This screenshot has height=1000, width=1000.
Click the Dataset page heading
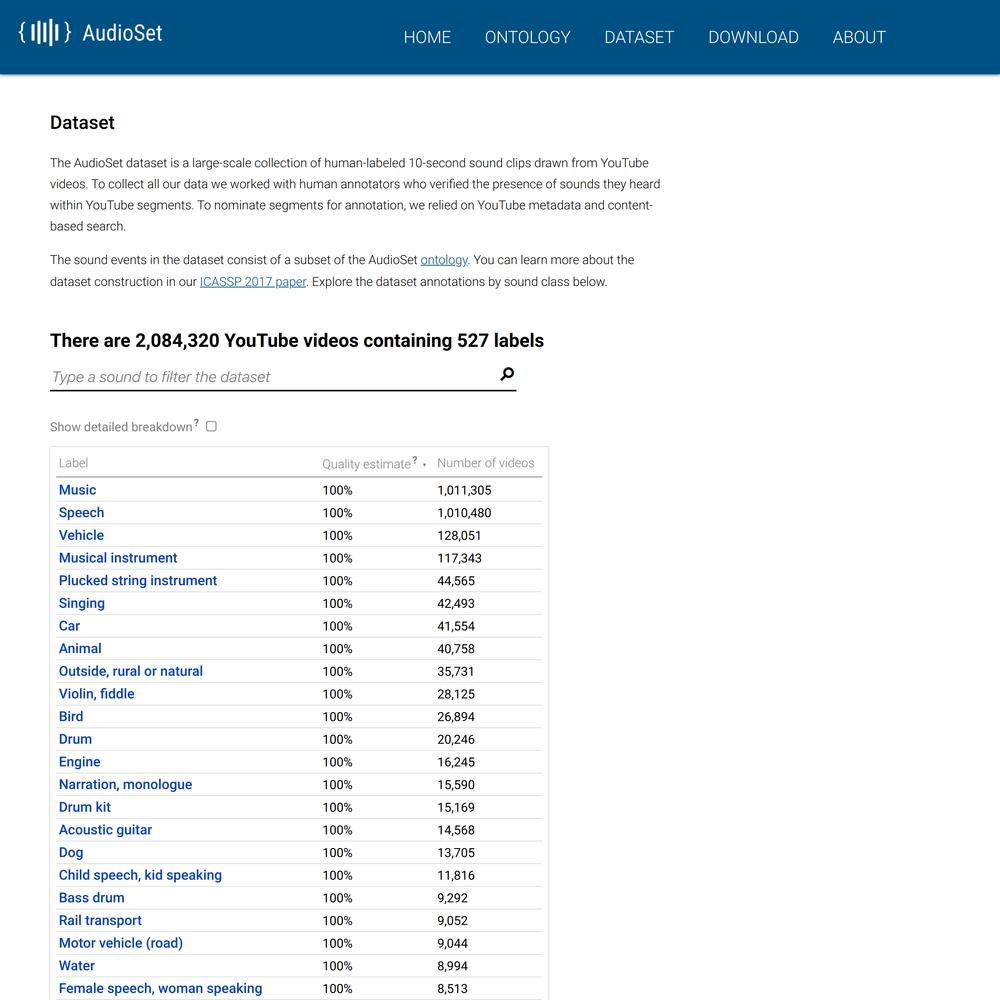click(x=82, y=122)
